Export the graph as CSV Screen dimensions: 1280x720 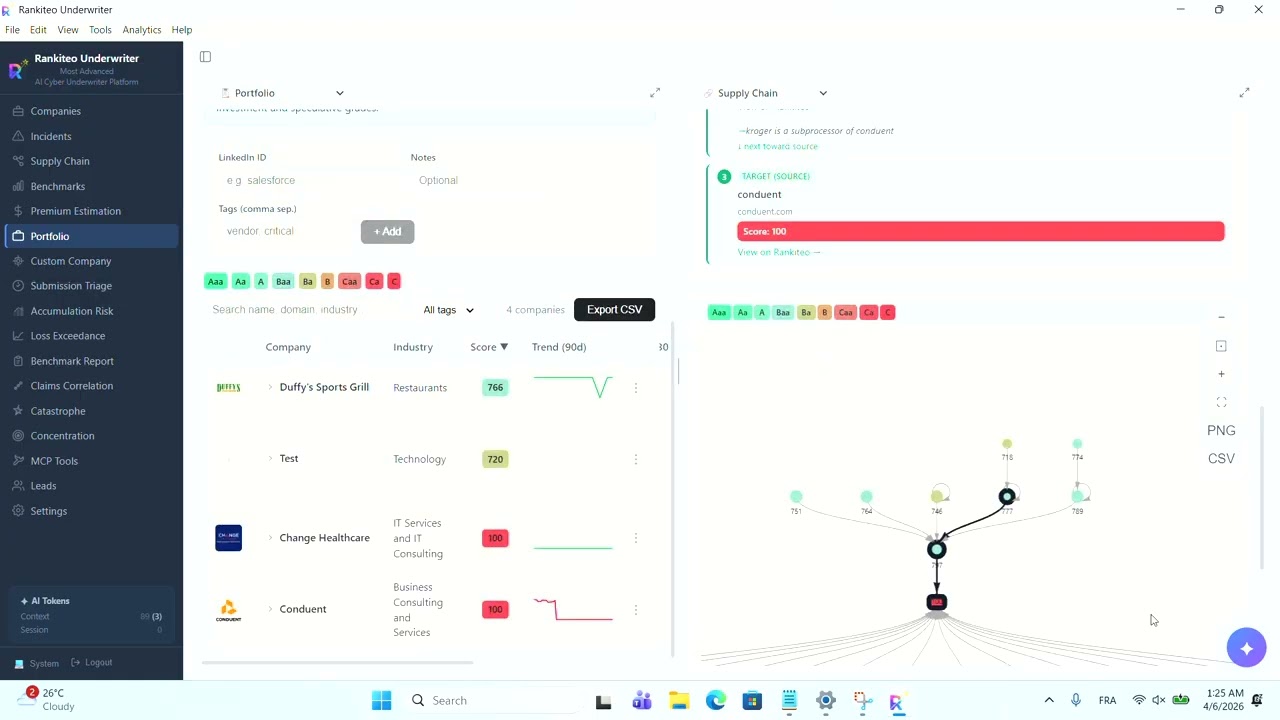[x=1221, y=459]
